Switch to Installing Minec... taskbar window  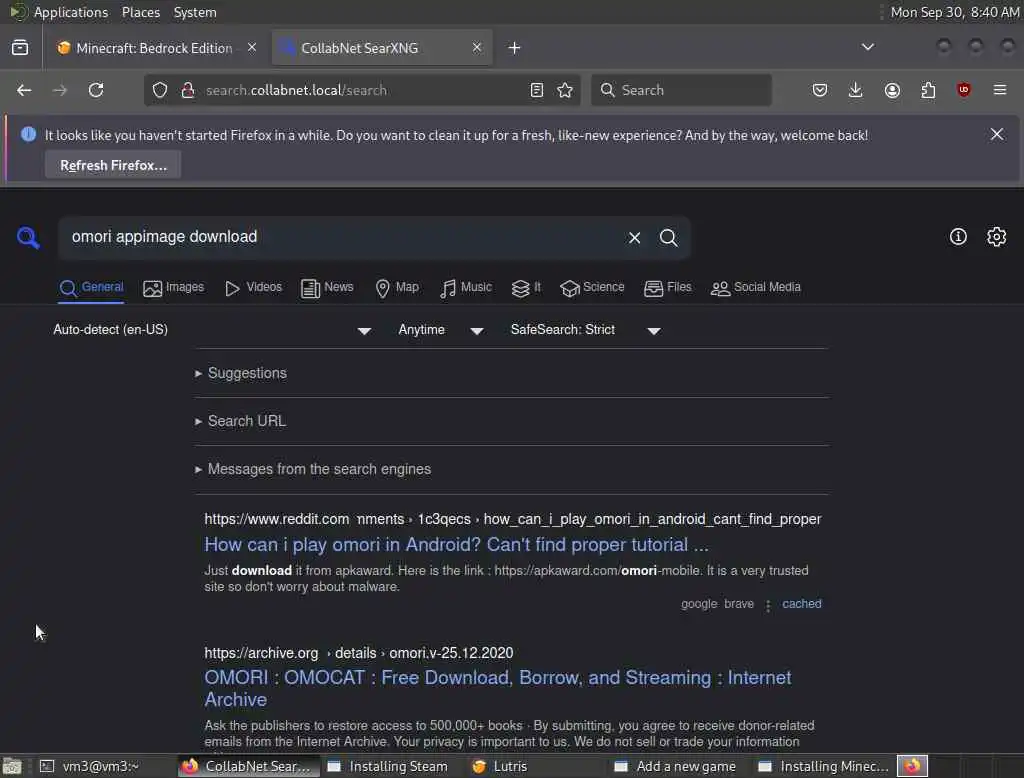pos(824,766)
